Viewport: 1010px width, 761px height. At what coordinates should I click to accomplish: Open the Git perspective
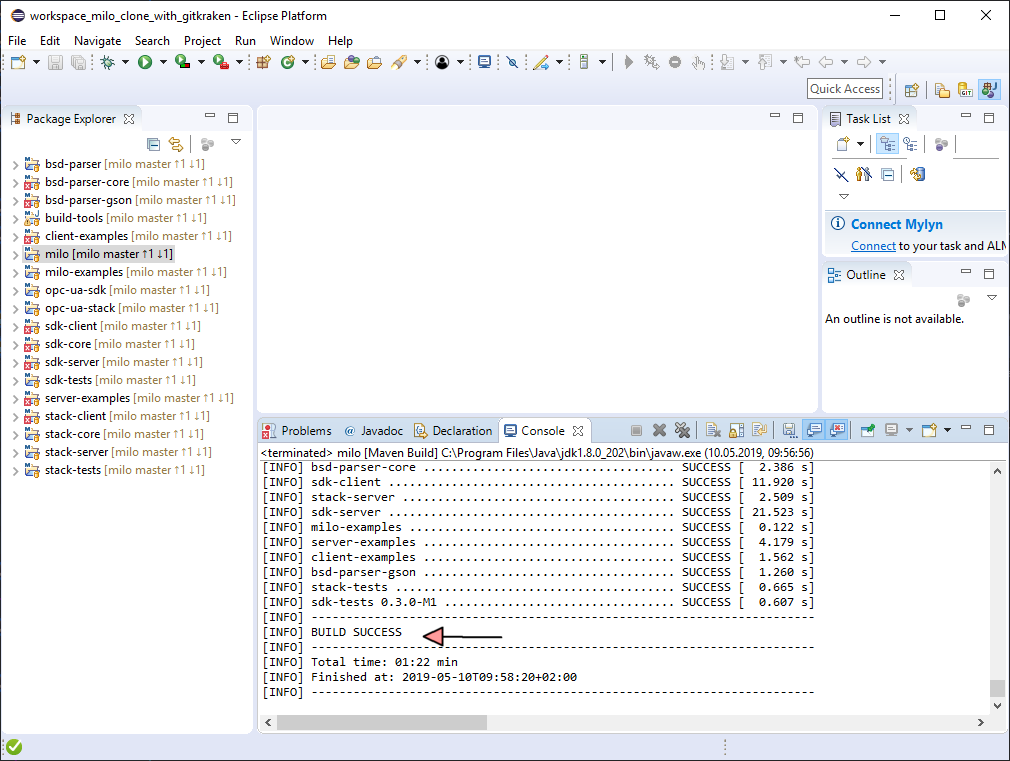coord(965,90)
